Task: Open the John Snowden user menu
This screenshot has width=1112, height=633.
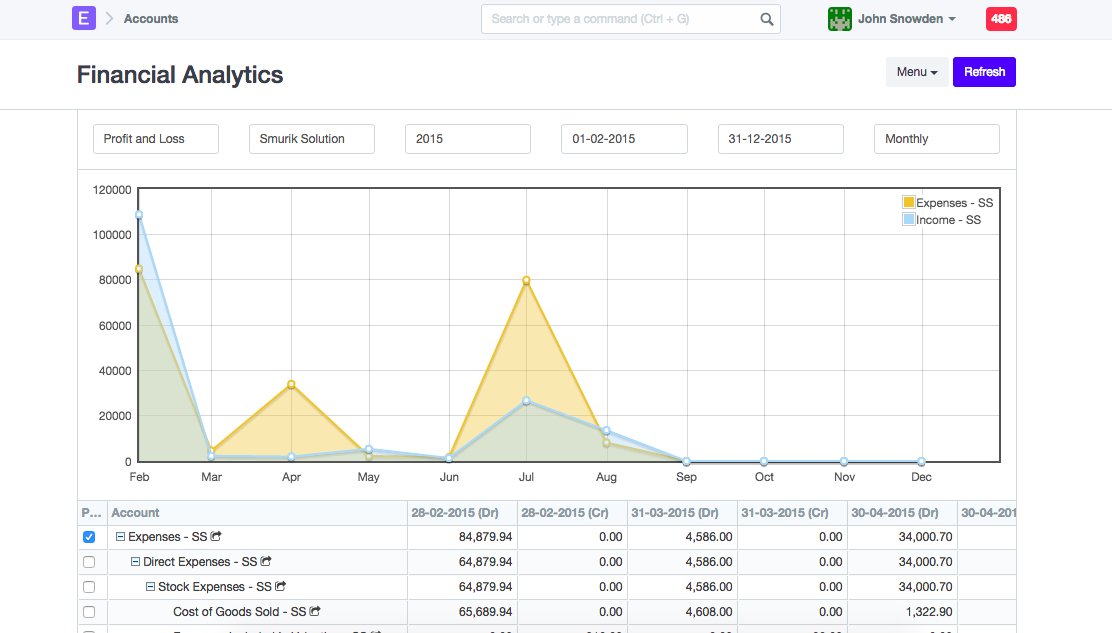Action: click(906, 19)
